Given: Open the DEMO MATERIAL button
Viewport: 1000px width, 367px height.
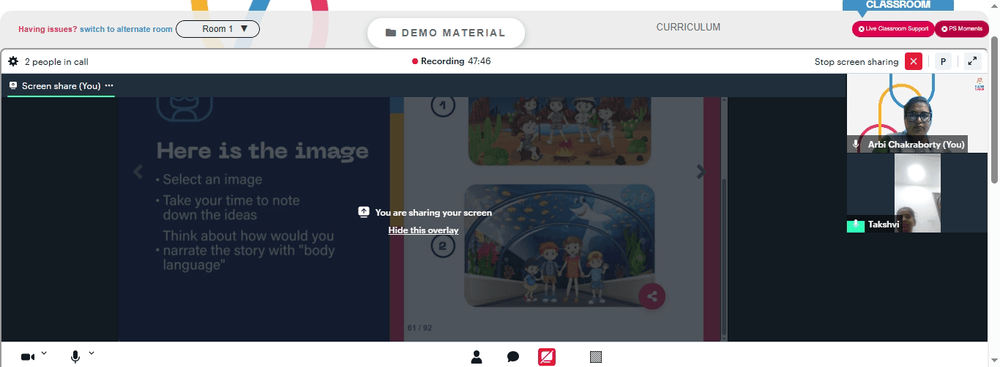Looking at the screenshot, I should pos(446,33).
